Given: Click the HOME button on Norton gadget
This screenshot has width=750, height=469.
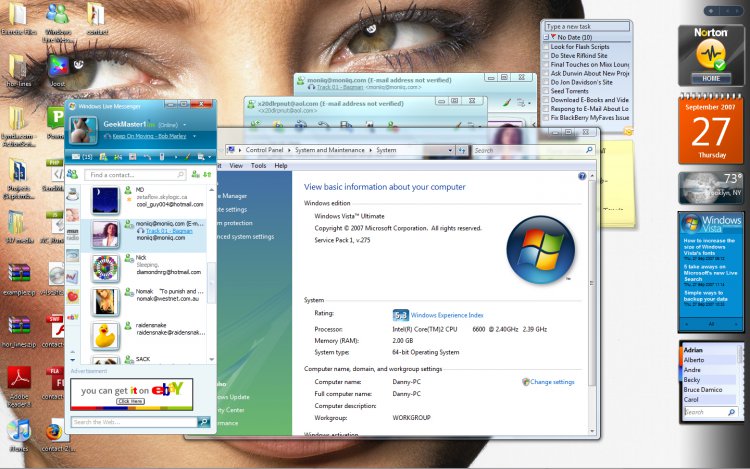Looking at the screenshot, I should [711, 78].
